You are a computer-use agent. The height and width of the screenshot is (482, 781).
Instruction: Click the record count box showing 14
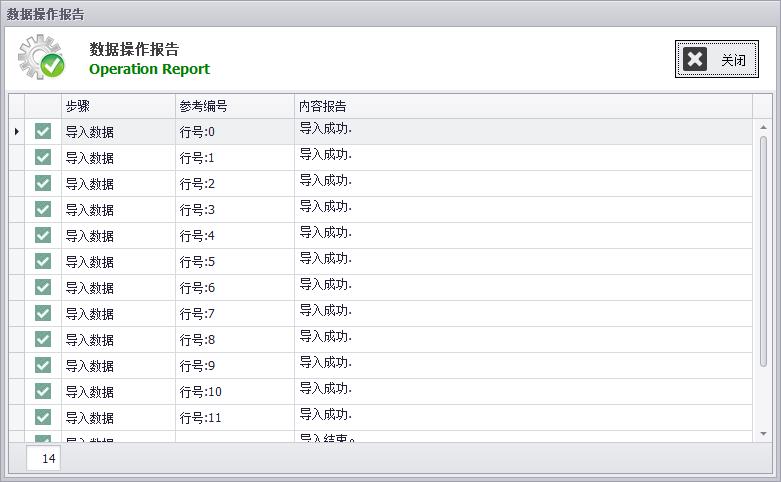44,459
